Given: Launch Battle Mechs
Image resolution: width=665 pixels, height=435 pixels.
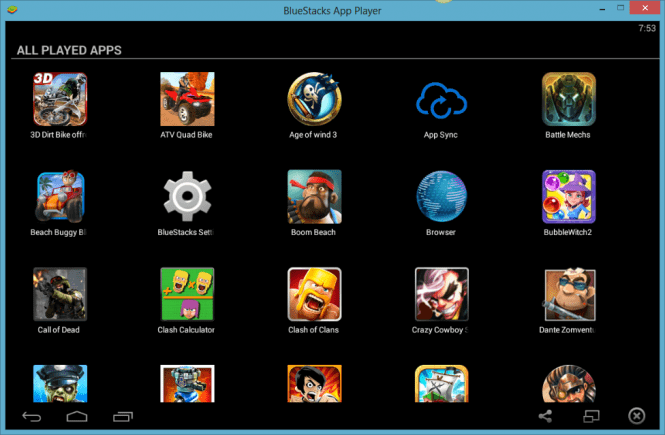Looking at the screenshot, I should click(569, 99).
